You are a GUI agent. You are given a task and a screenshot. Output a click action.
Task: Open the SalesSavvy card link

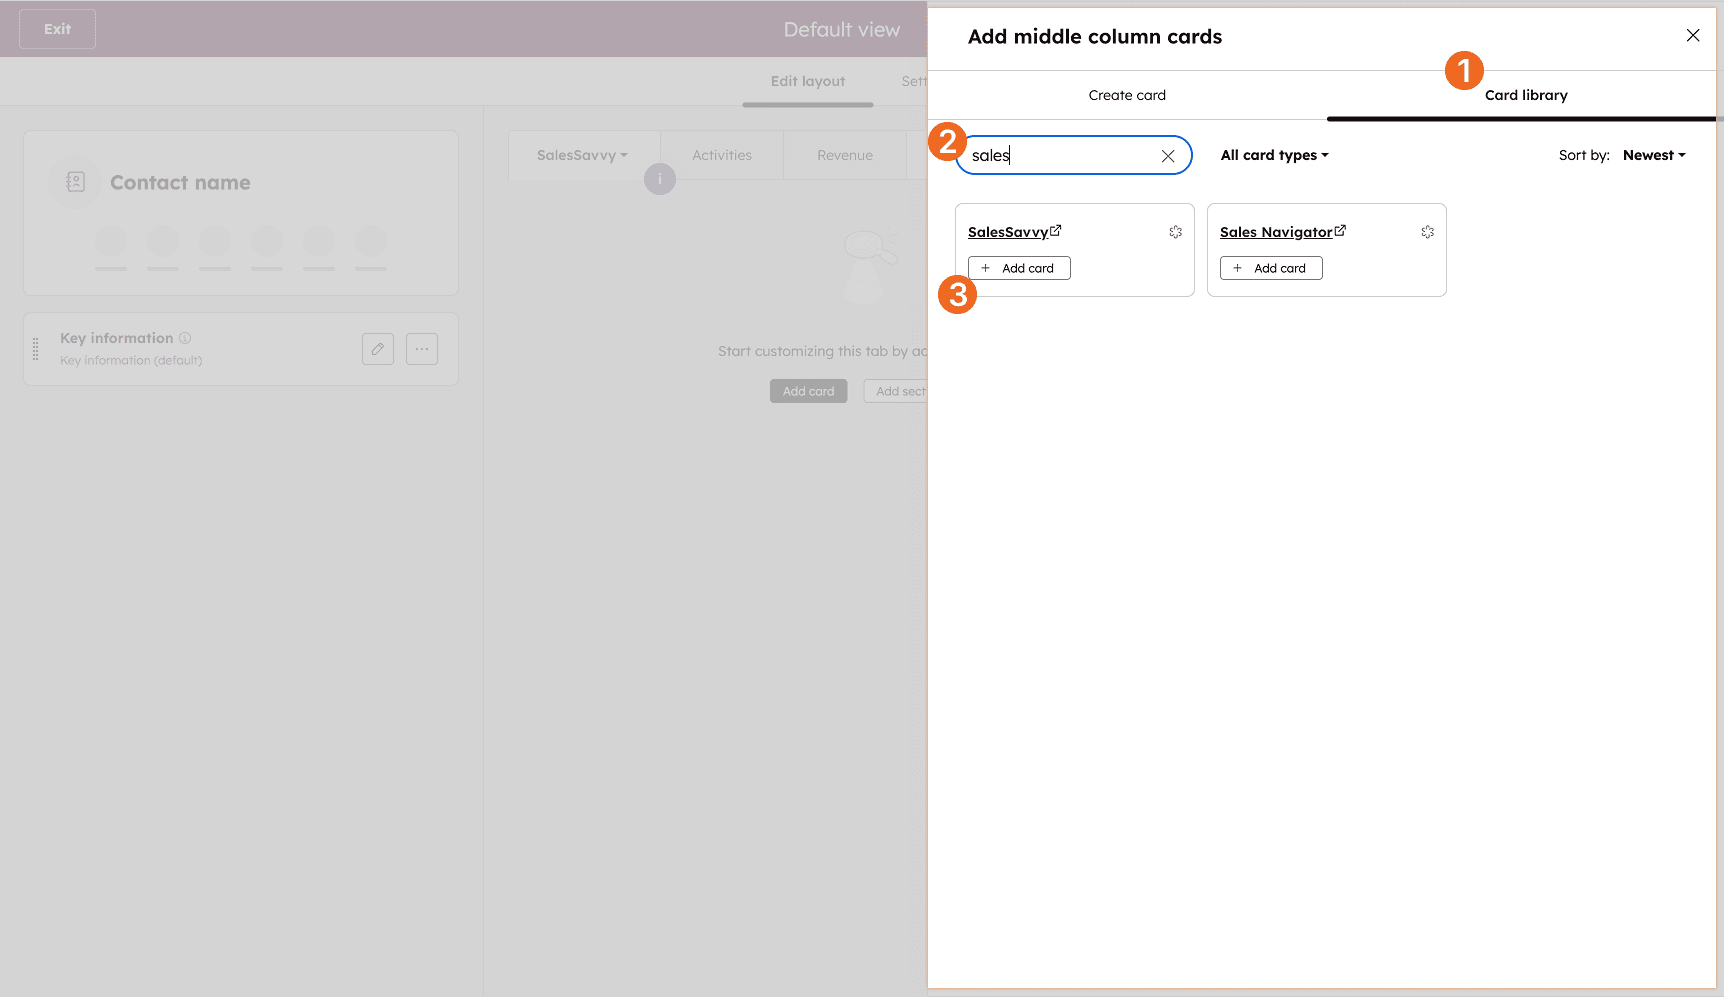[1008, 232]
